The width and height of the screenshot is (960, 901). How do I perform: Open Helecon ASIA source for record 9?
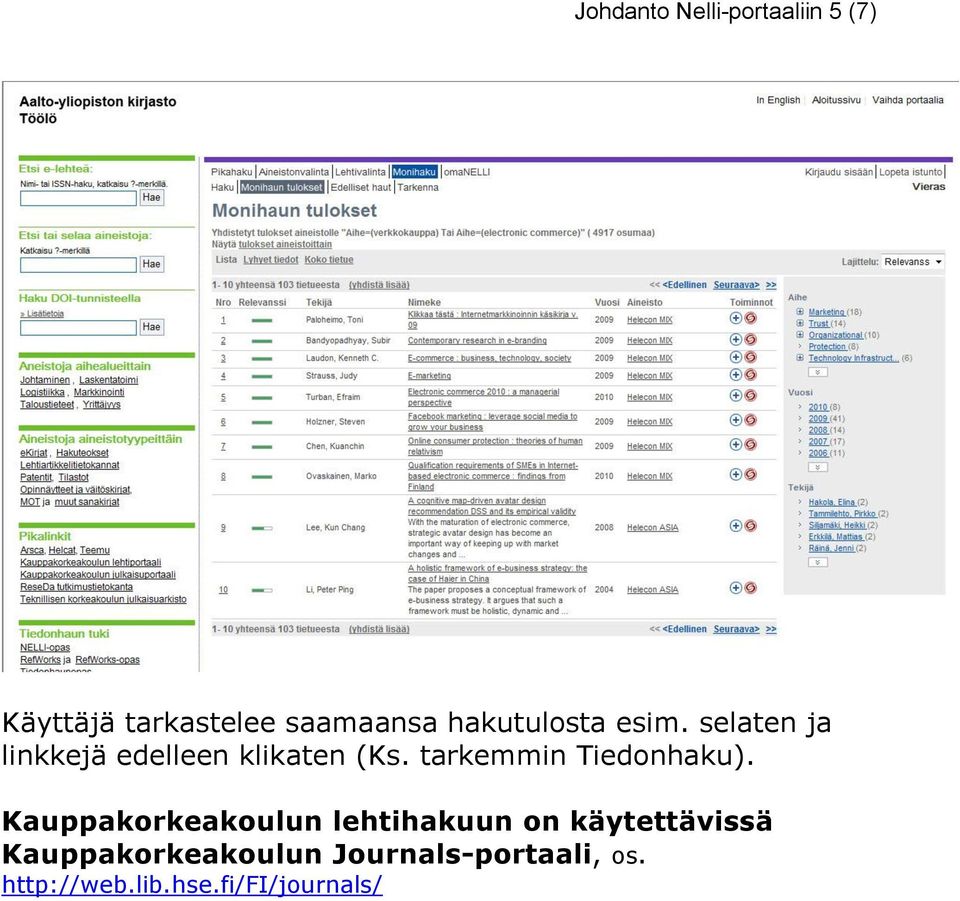tap(653, 528)
